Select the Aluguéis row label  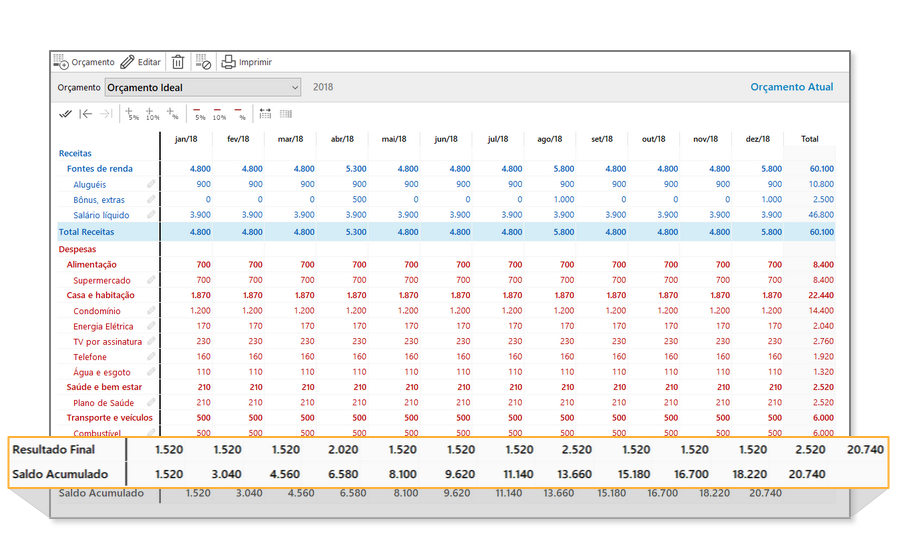pos(90,184)
